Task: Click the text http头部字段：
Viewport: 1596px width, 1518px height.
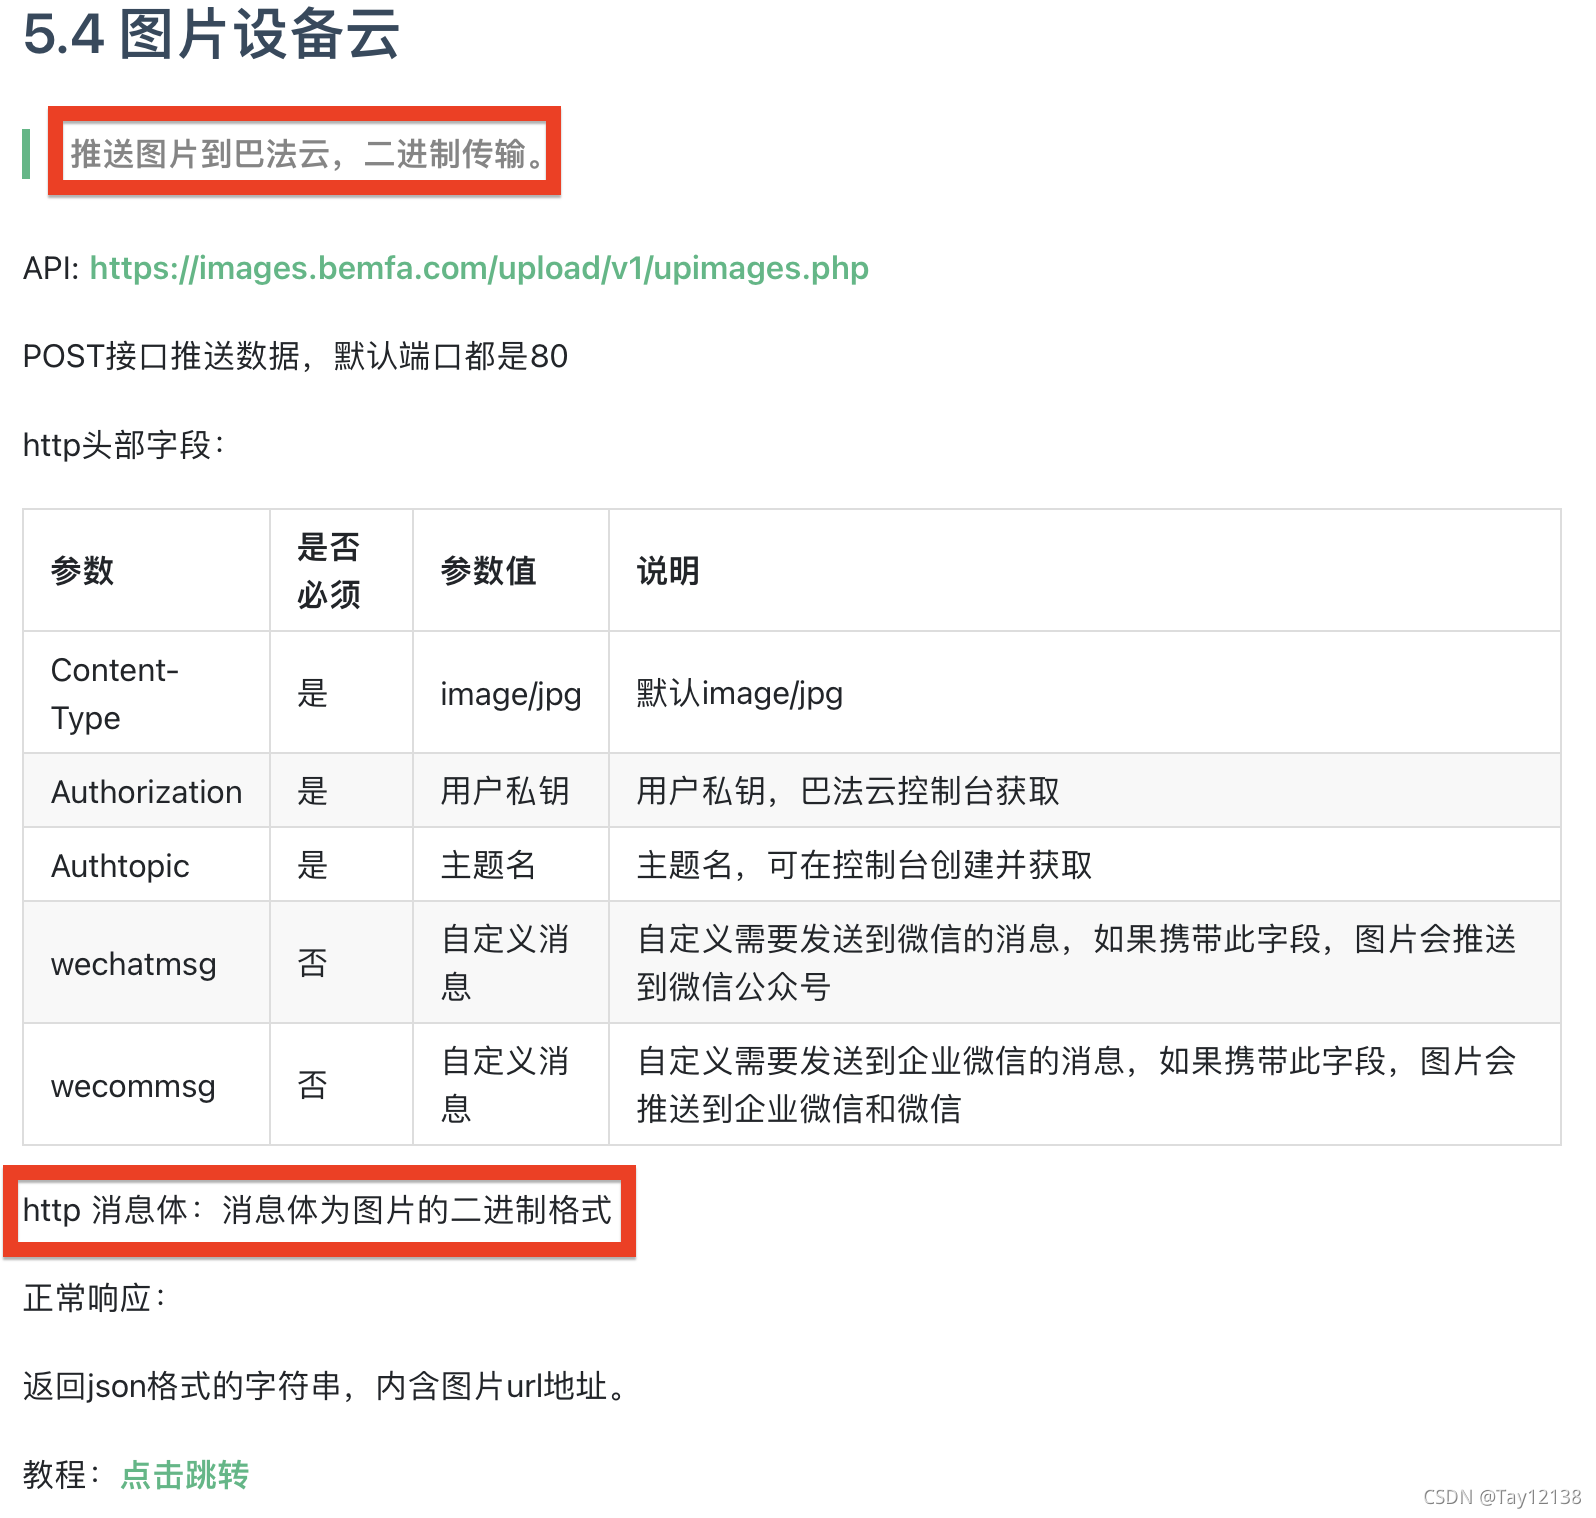Action: [124, 445]
